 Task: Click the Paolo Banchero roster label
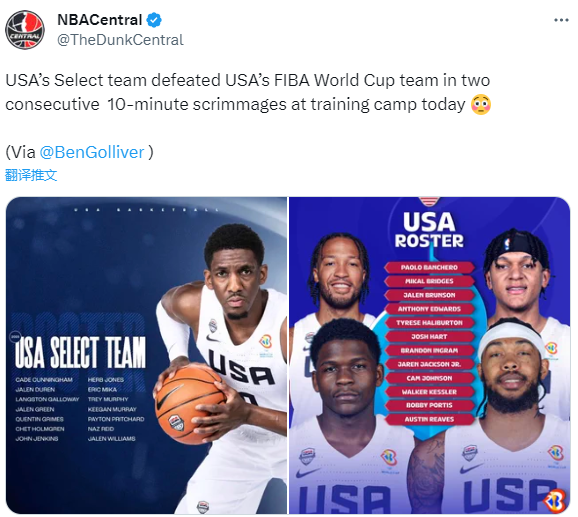429,268
